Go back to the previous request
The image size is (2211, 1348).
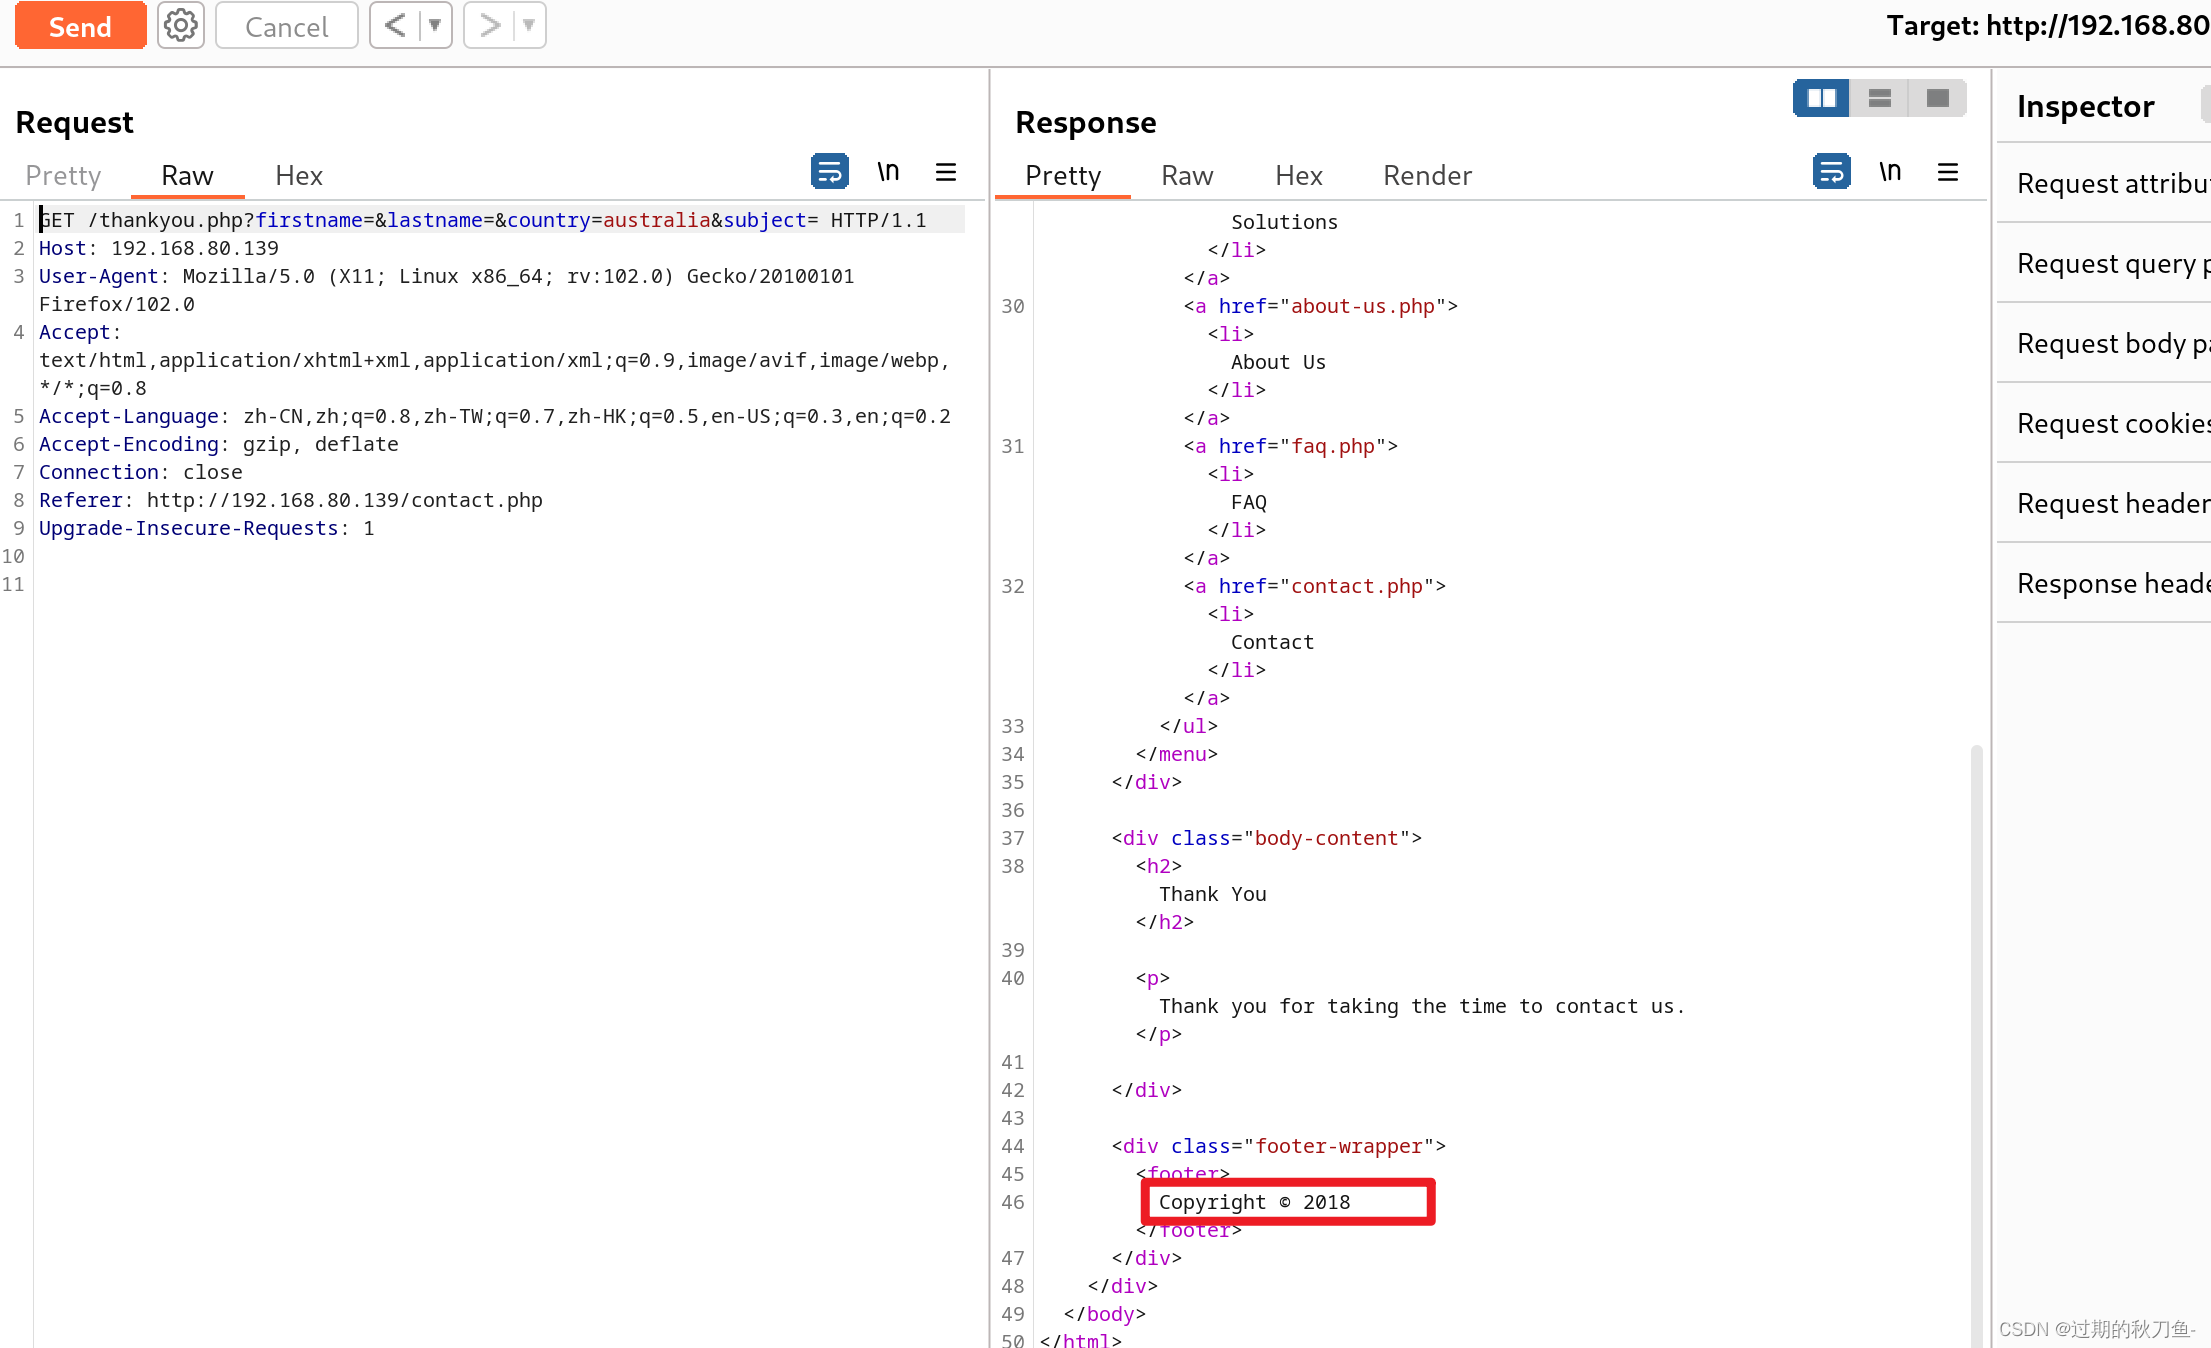tap(395, 26)
